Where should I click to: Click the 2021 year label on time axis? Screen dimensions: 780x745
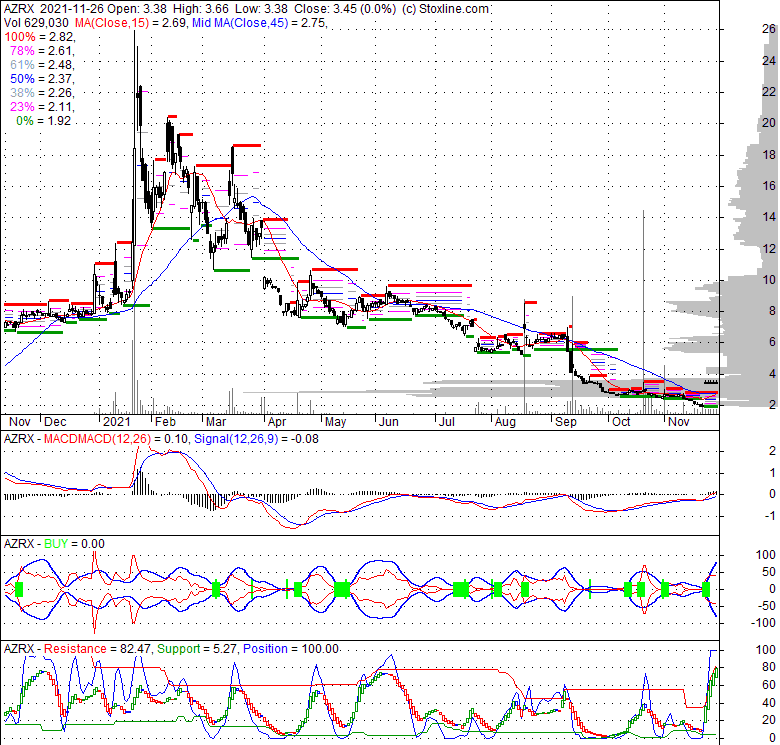pyautogui.click(x=116, y=422)
